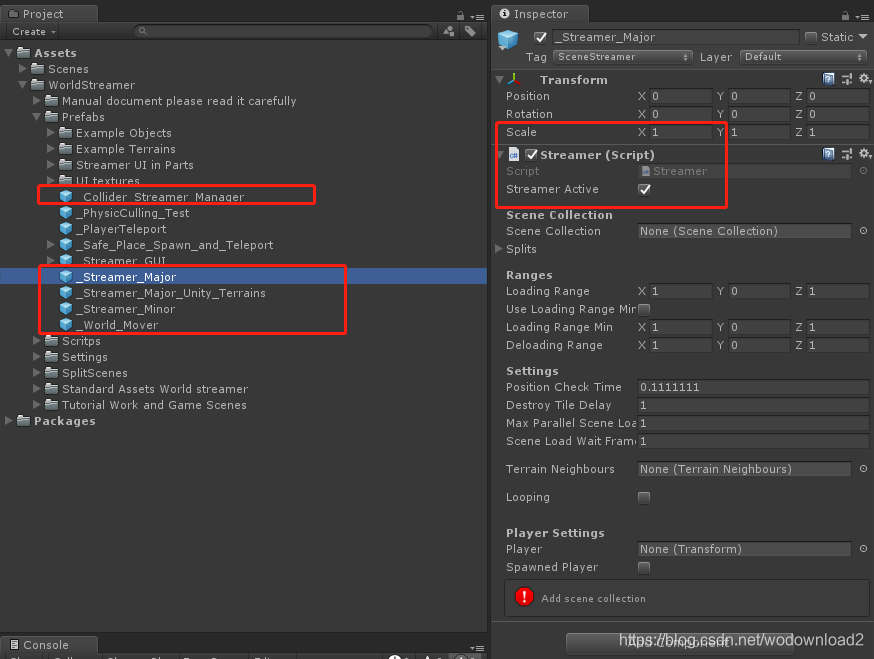The width and height of the screenshot is (874, 659).
Task: Open object picker for Player field
Action: point(863,549)
